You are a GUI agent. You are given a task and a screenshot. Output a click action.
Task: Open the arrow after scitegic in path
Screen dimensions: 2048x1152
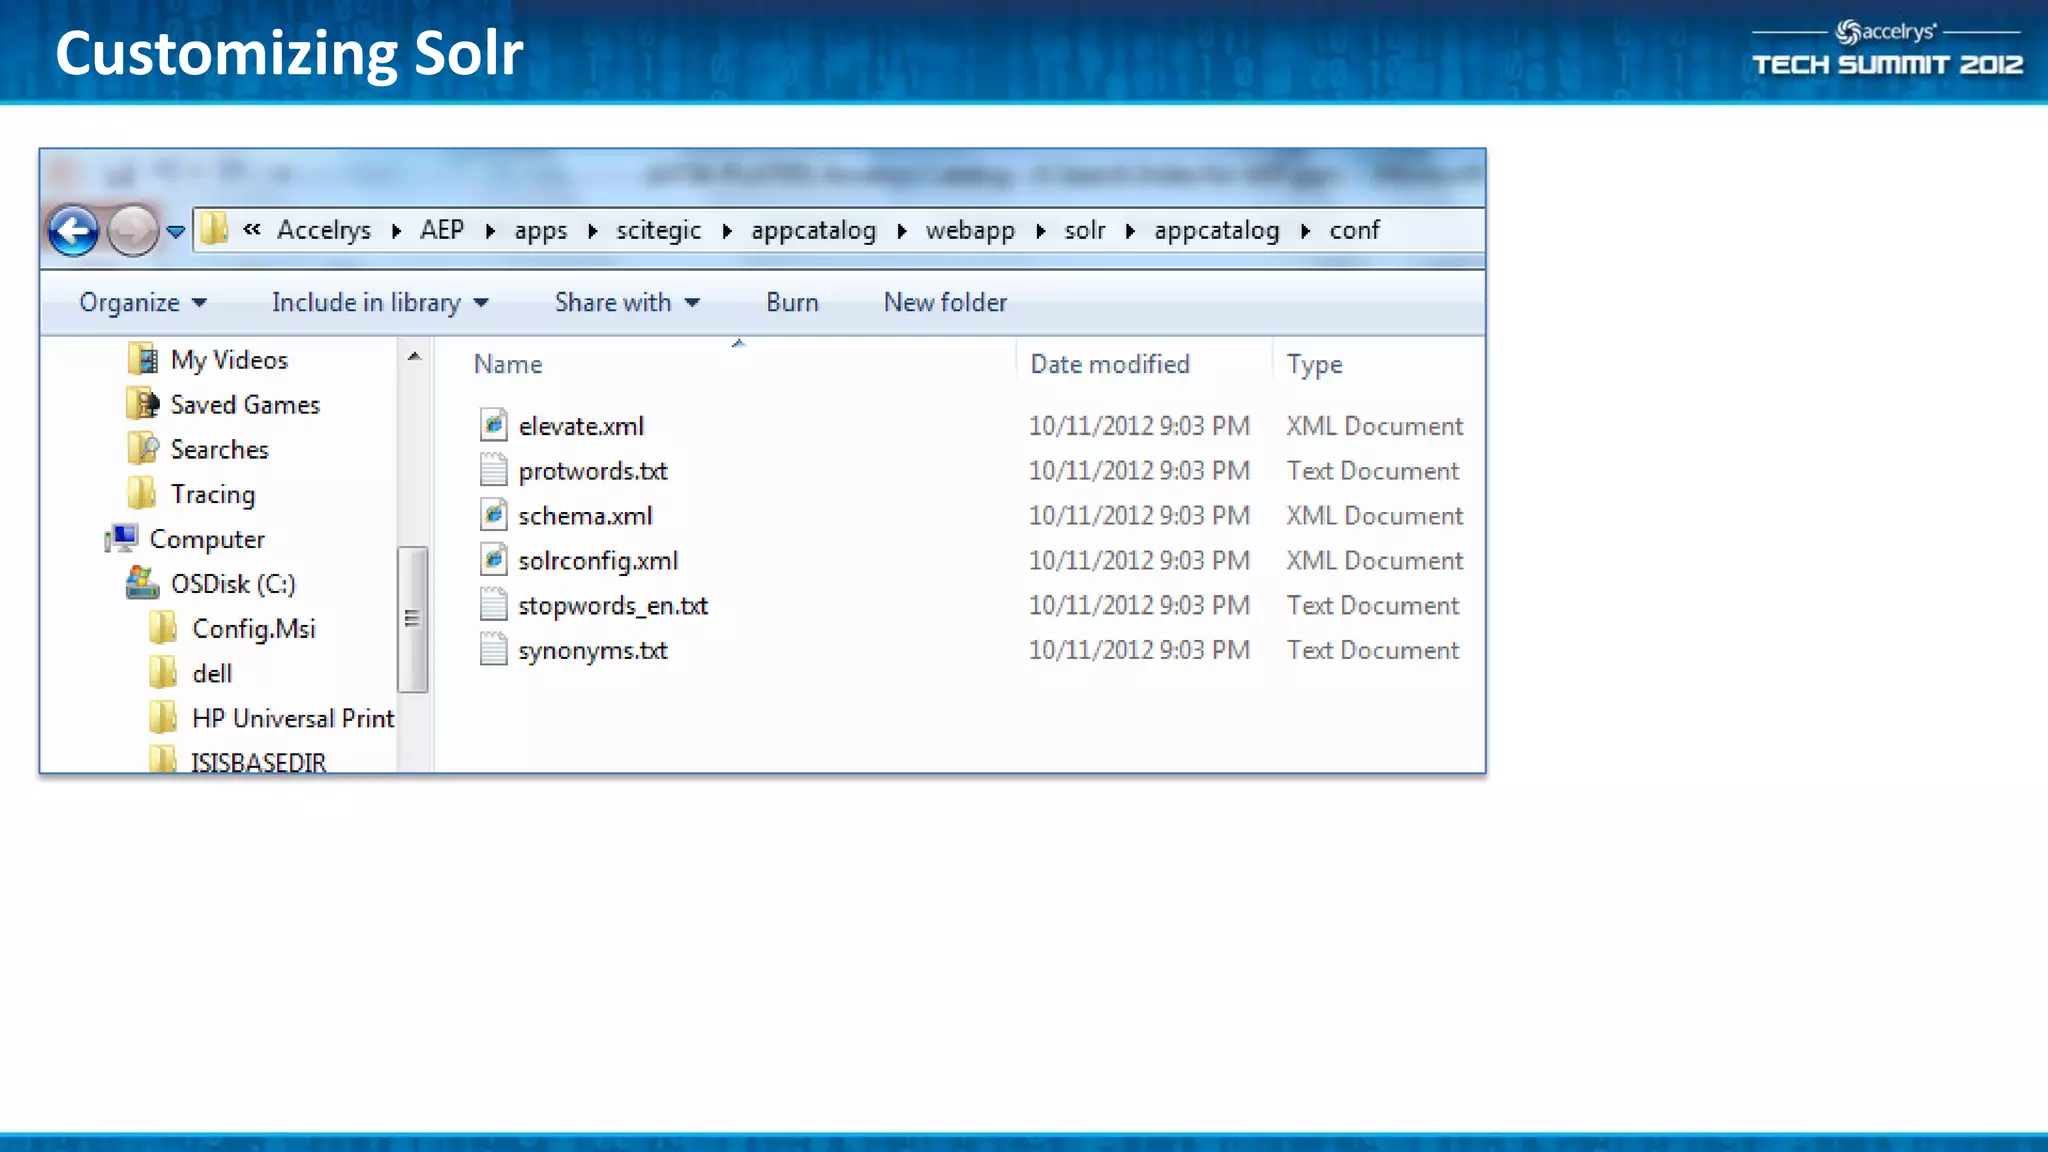727,231
